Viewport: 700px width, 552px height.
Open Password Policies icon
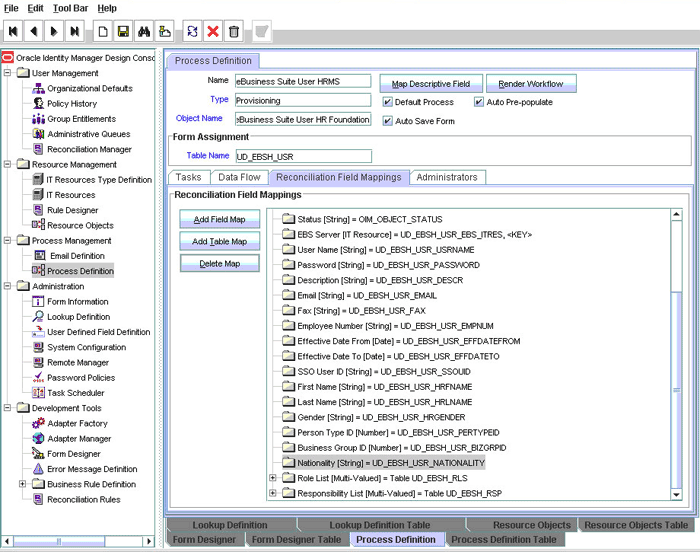[x=38, y=378]
